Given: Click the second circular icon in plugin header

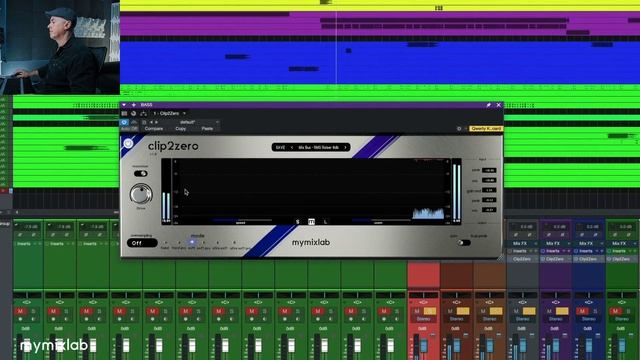Looking at the screenshot, I should tap(133, 113).
